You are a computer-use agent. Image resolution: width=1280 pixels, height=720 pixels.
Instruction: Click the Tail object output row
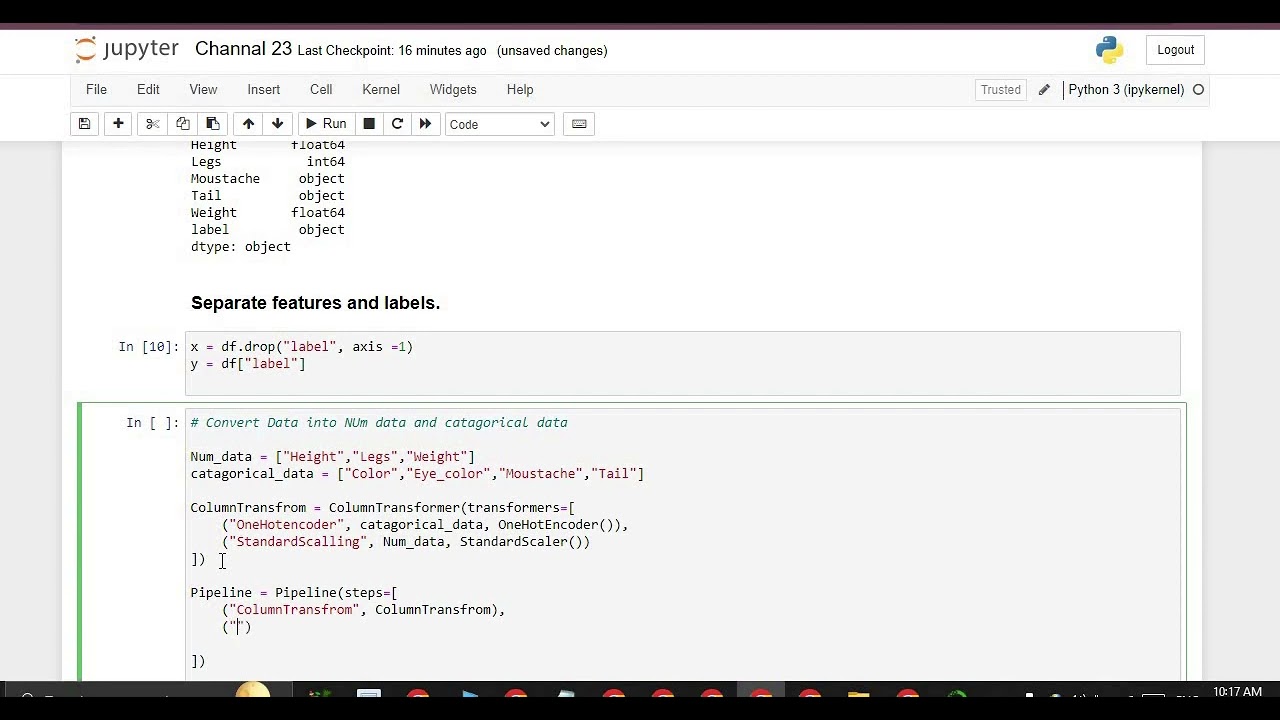pyautogui.click(x=268, y=196)
